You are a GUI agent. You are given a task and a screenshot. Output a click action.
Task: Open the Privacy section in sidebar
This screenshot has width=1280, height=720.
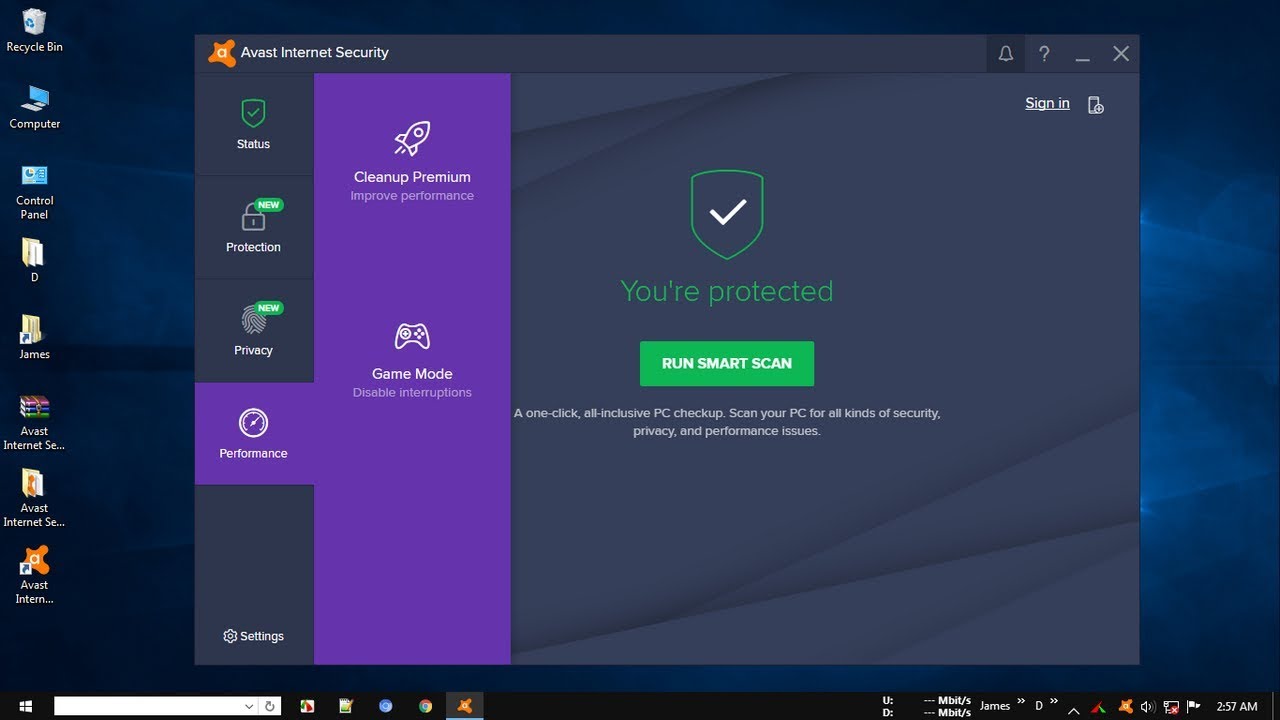254,330
